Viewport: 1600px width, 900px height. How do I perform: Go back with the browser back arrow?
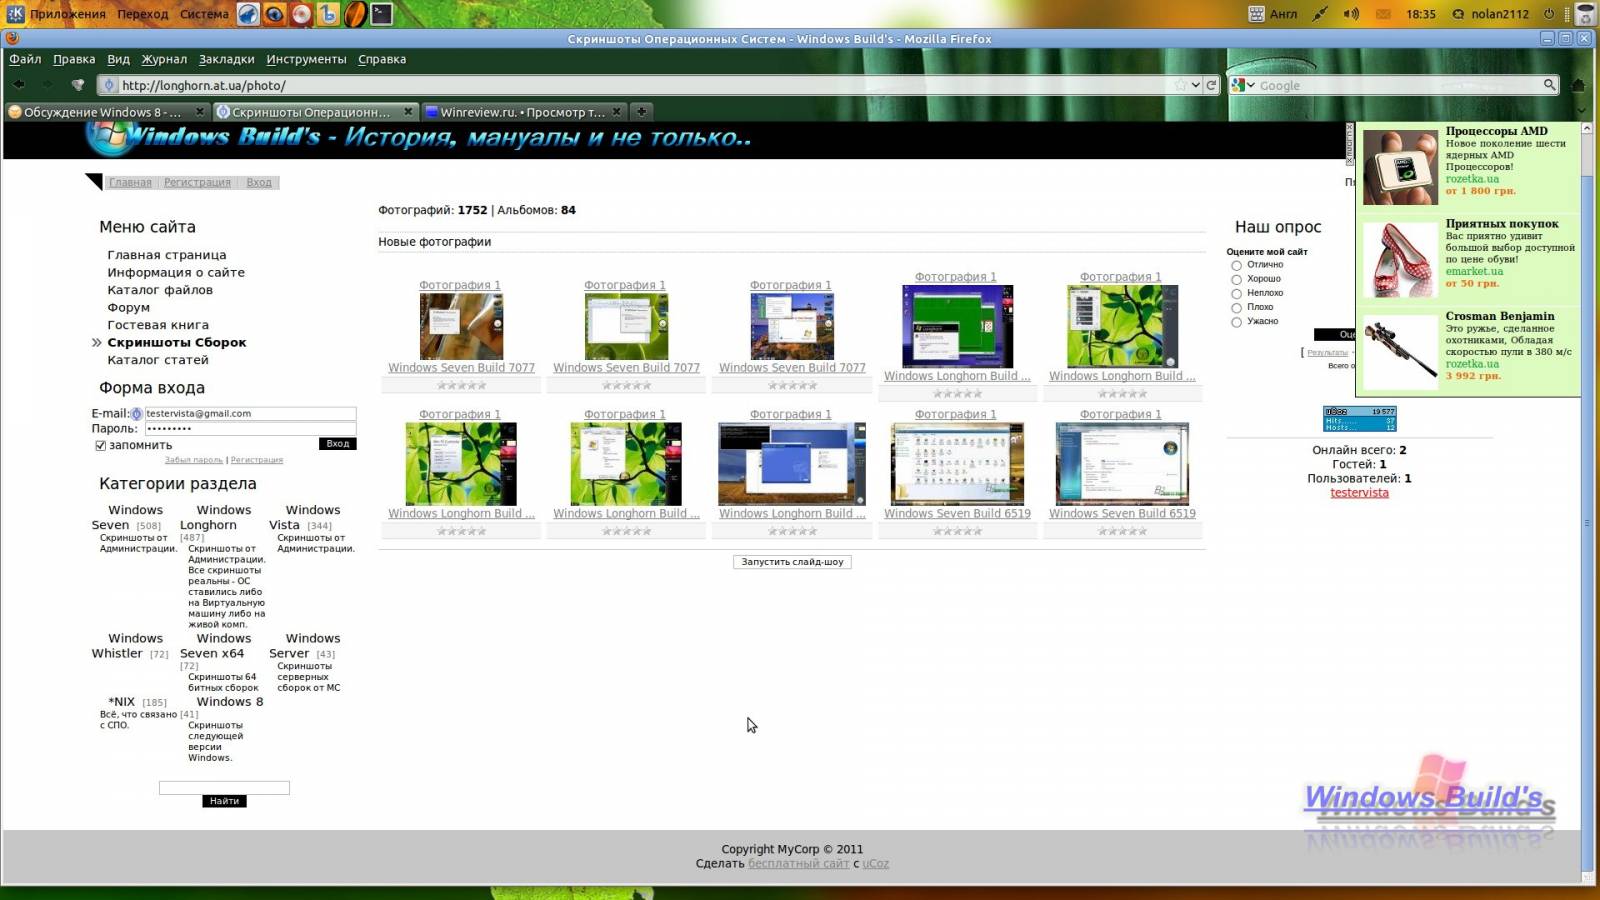(18, 85)
